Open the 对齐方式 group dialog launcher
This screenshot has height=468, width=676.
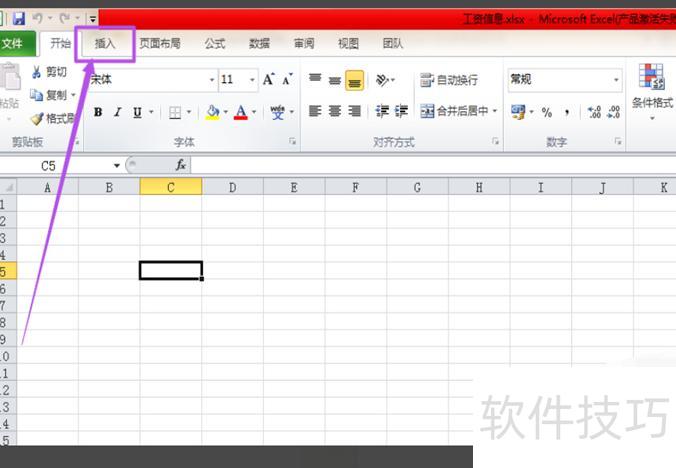[495, 141]
